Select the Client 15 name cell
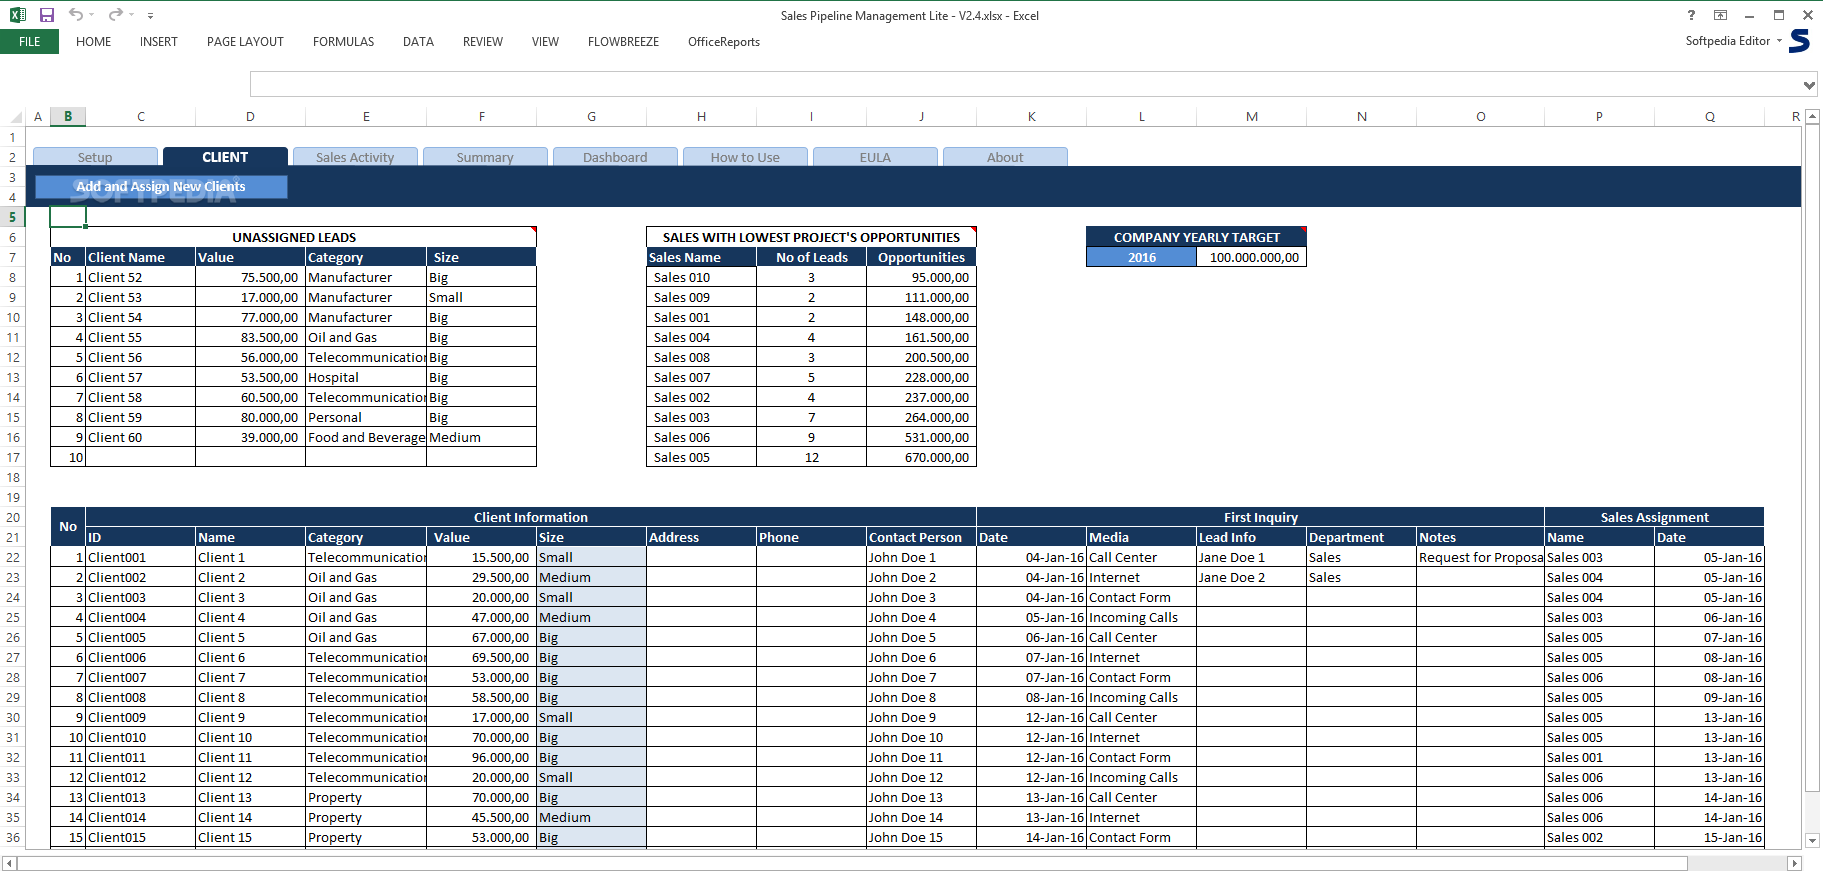Screen dimensions: 1823x877 pyautogui.click(x=251, y=837)
